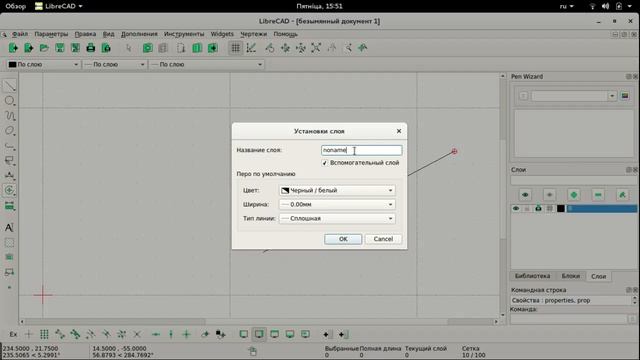Open the Параметры menu
The width and height of the screenshot is (640, 360).
tap(51, 34)
